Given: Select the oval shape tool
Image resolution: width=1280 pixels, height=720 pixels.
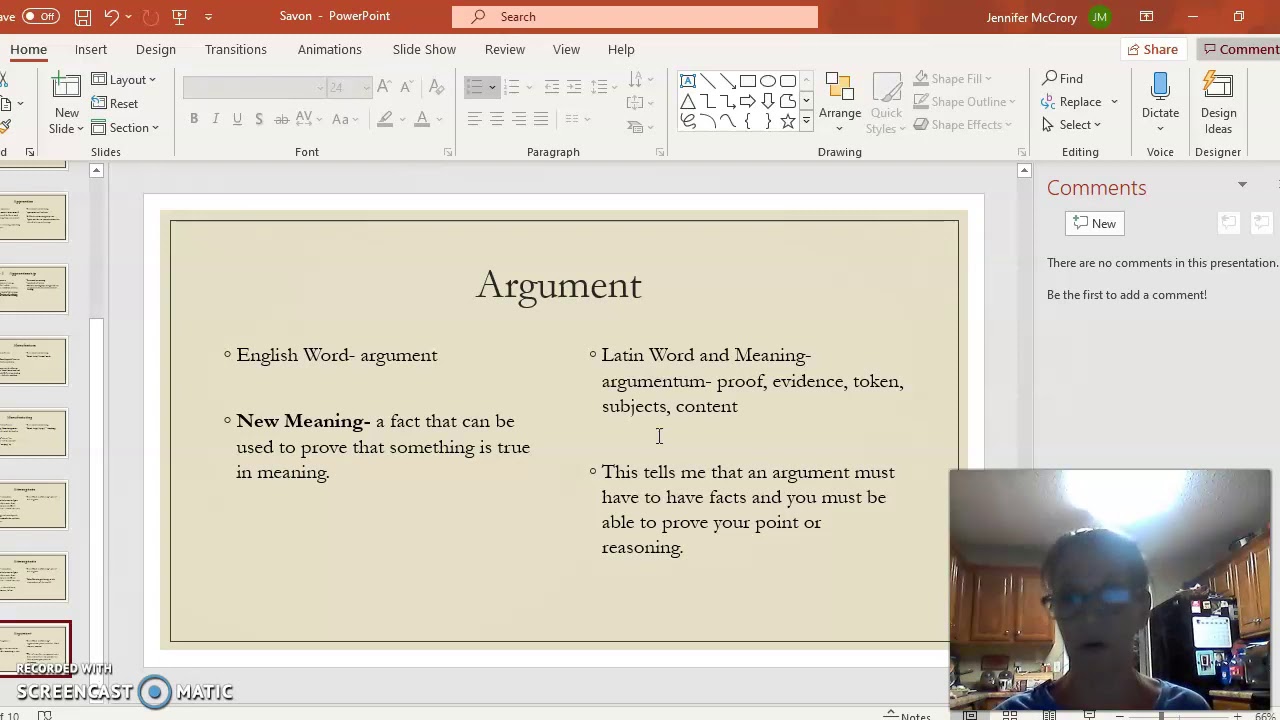Looking at the screenshot, I should tap(768, 81).
